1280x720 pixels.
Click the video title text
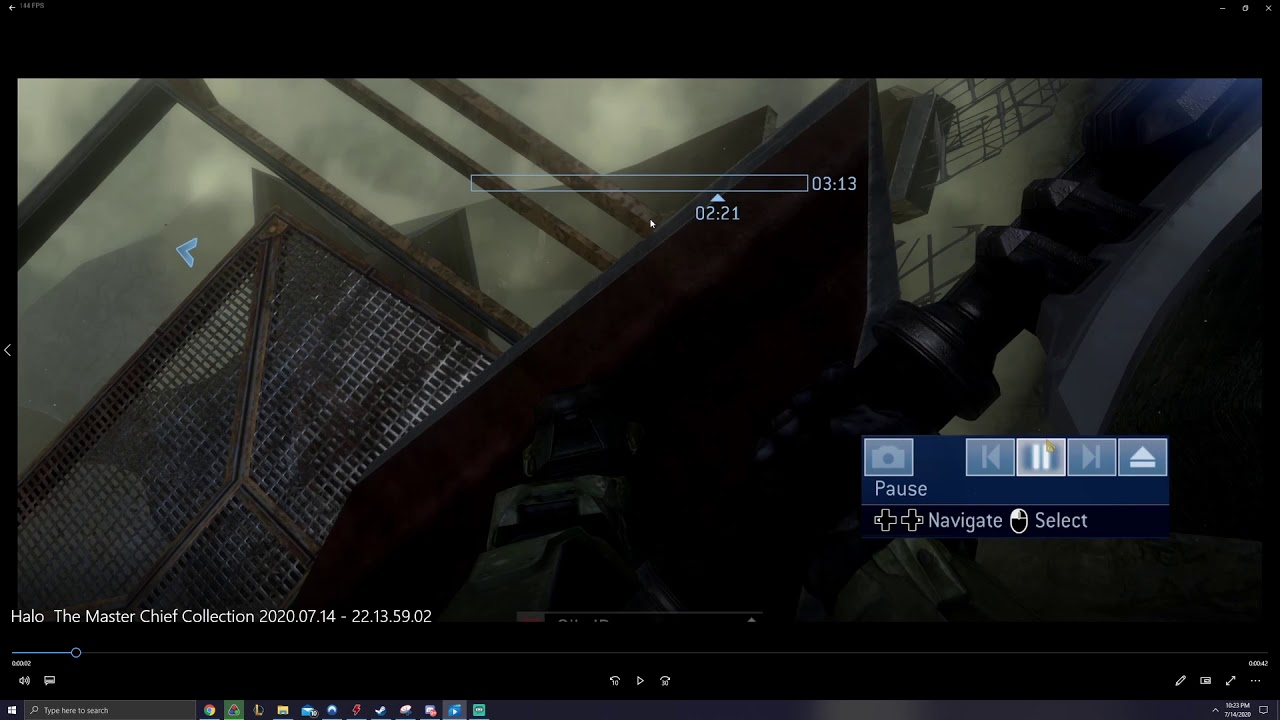[221, 616]
